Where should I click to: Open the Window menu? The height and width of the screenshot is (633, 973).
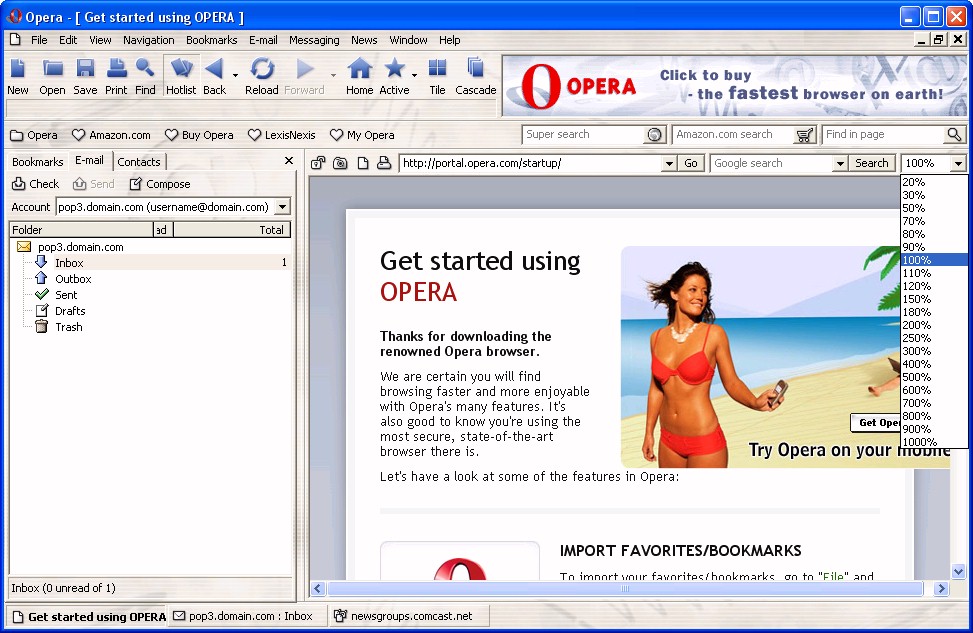[x=408, y=40]
